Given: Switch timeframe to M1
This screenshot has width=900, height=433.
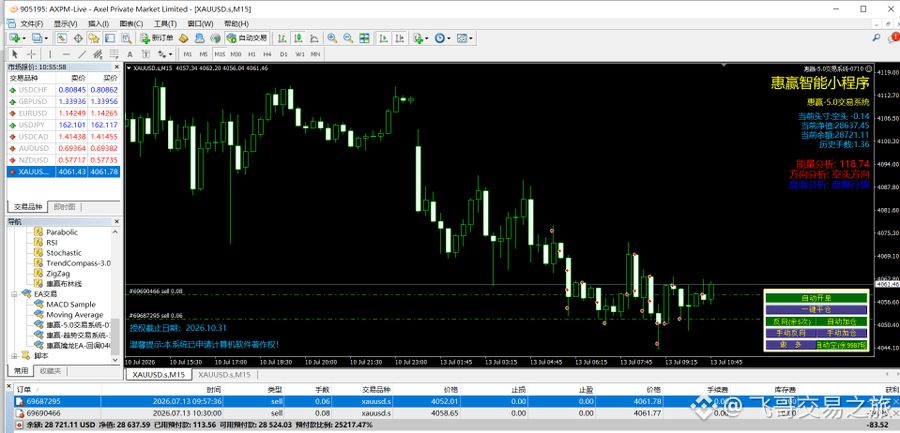Looking at the screenshot, I should point(188,54).
